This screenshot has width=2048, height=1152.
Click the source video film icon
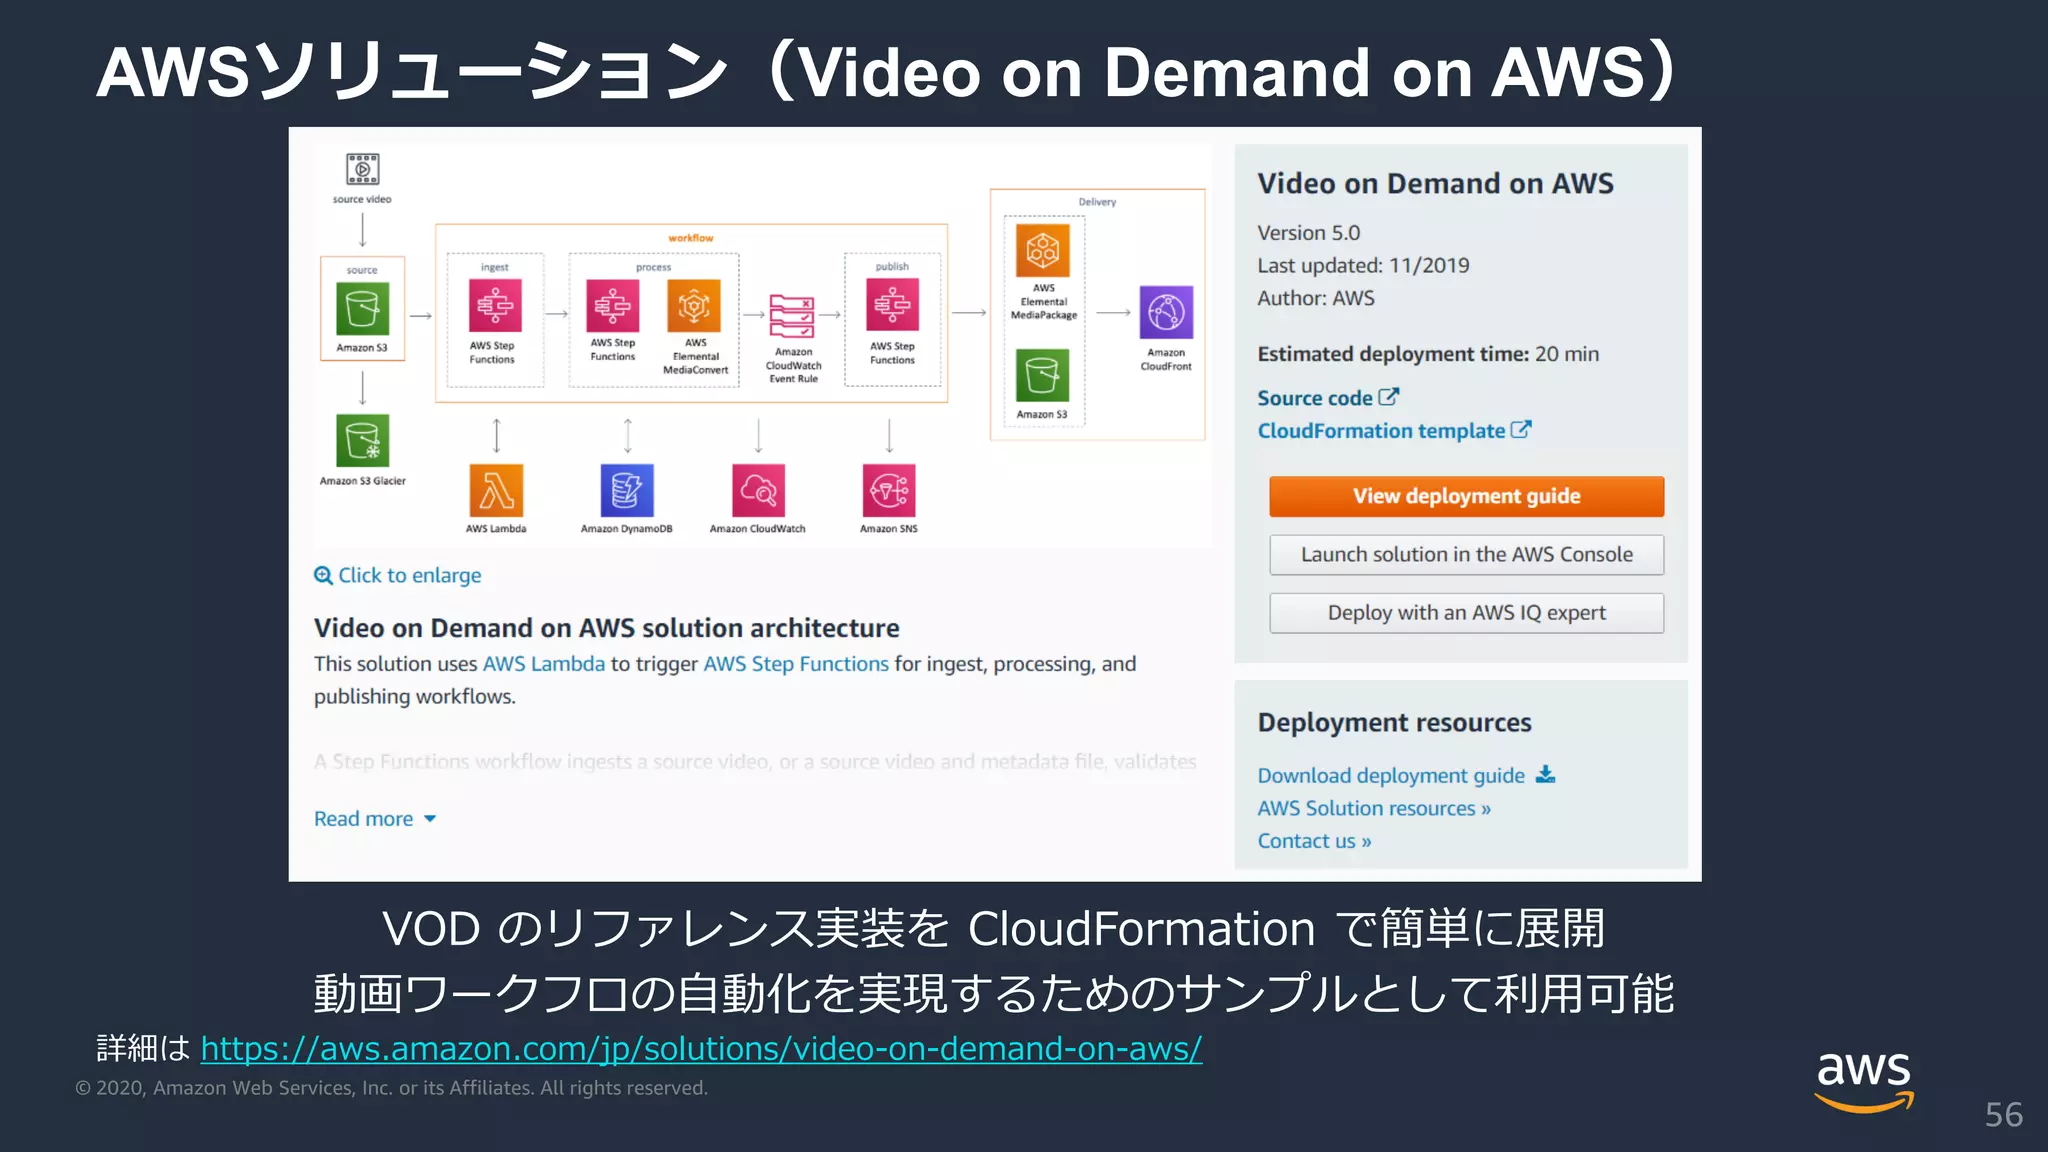(362, 169)
